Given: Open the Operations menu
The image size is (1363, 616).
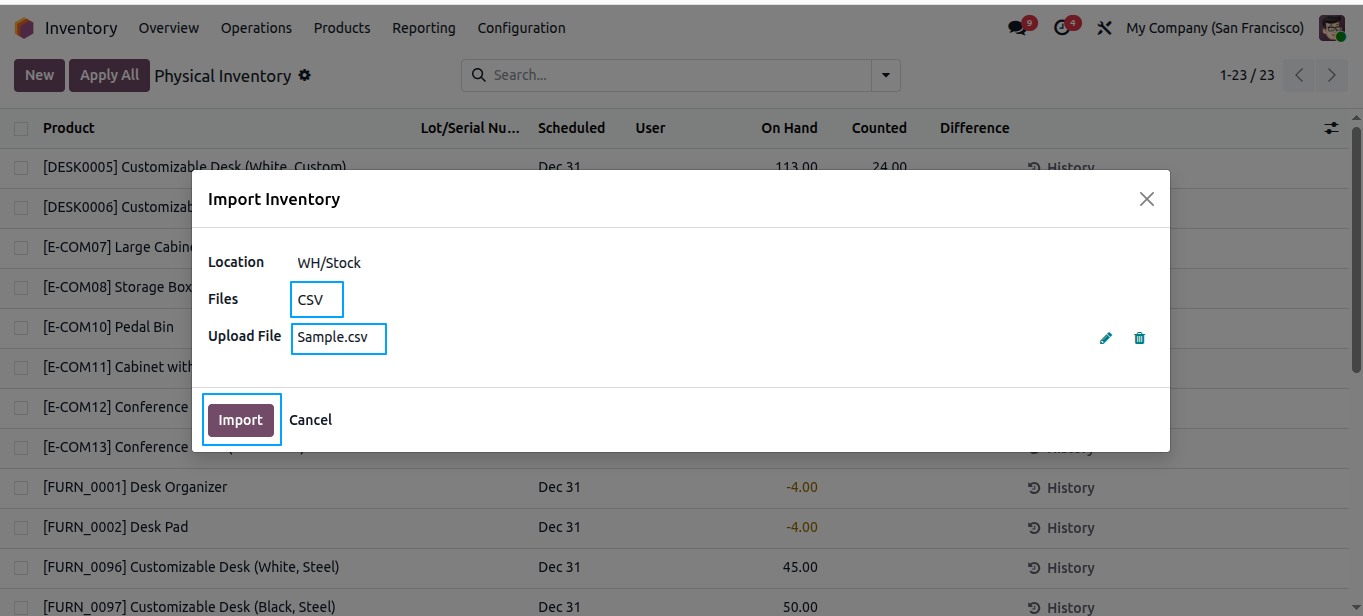Looking at the screenshot, I should click(257, 28).
